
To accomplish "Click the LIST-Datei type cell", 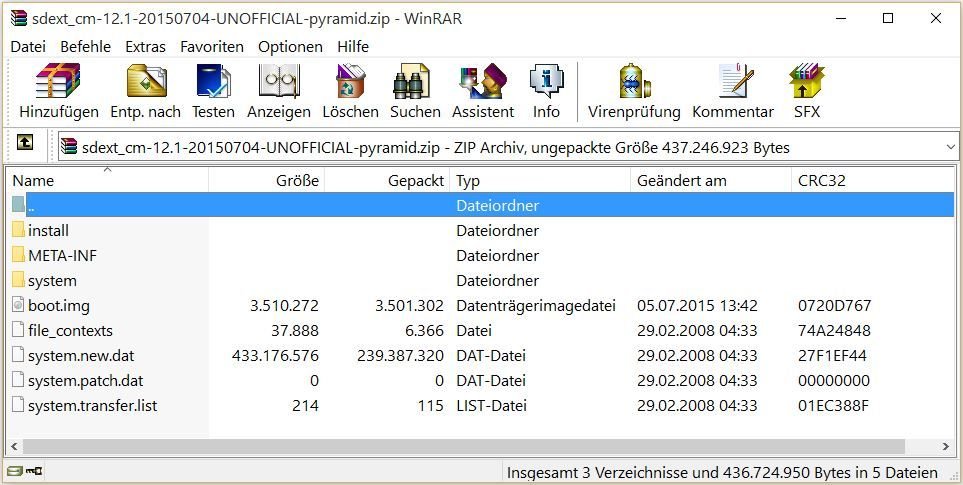I will click(491, 406).
